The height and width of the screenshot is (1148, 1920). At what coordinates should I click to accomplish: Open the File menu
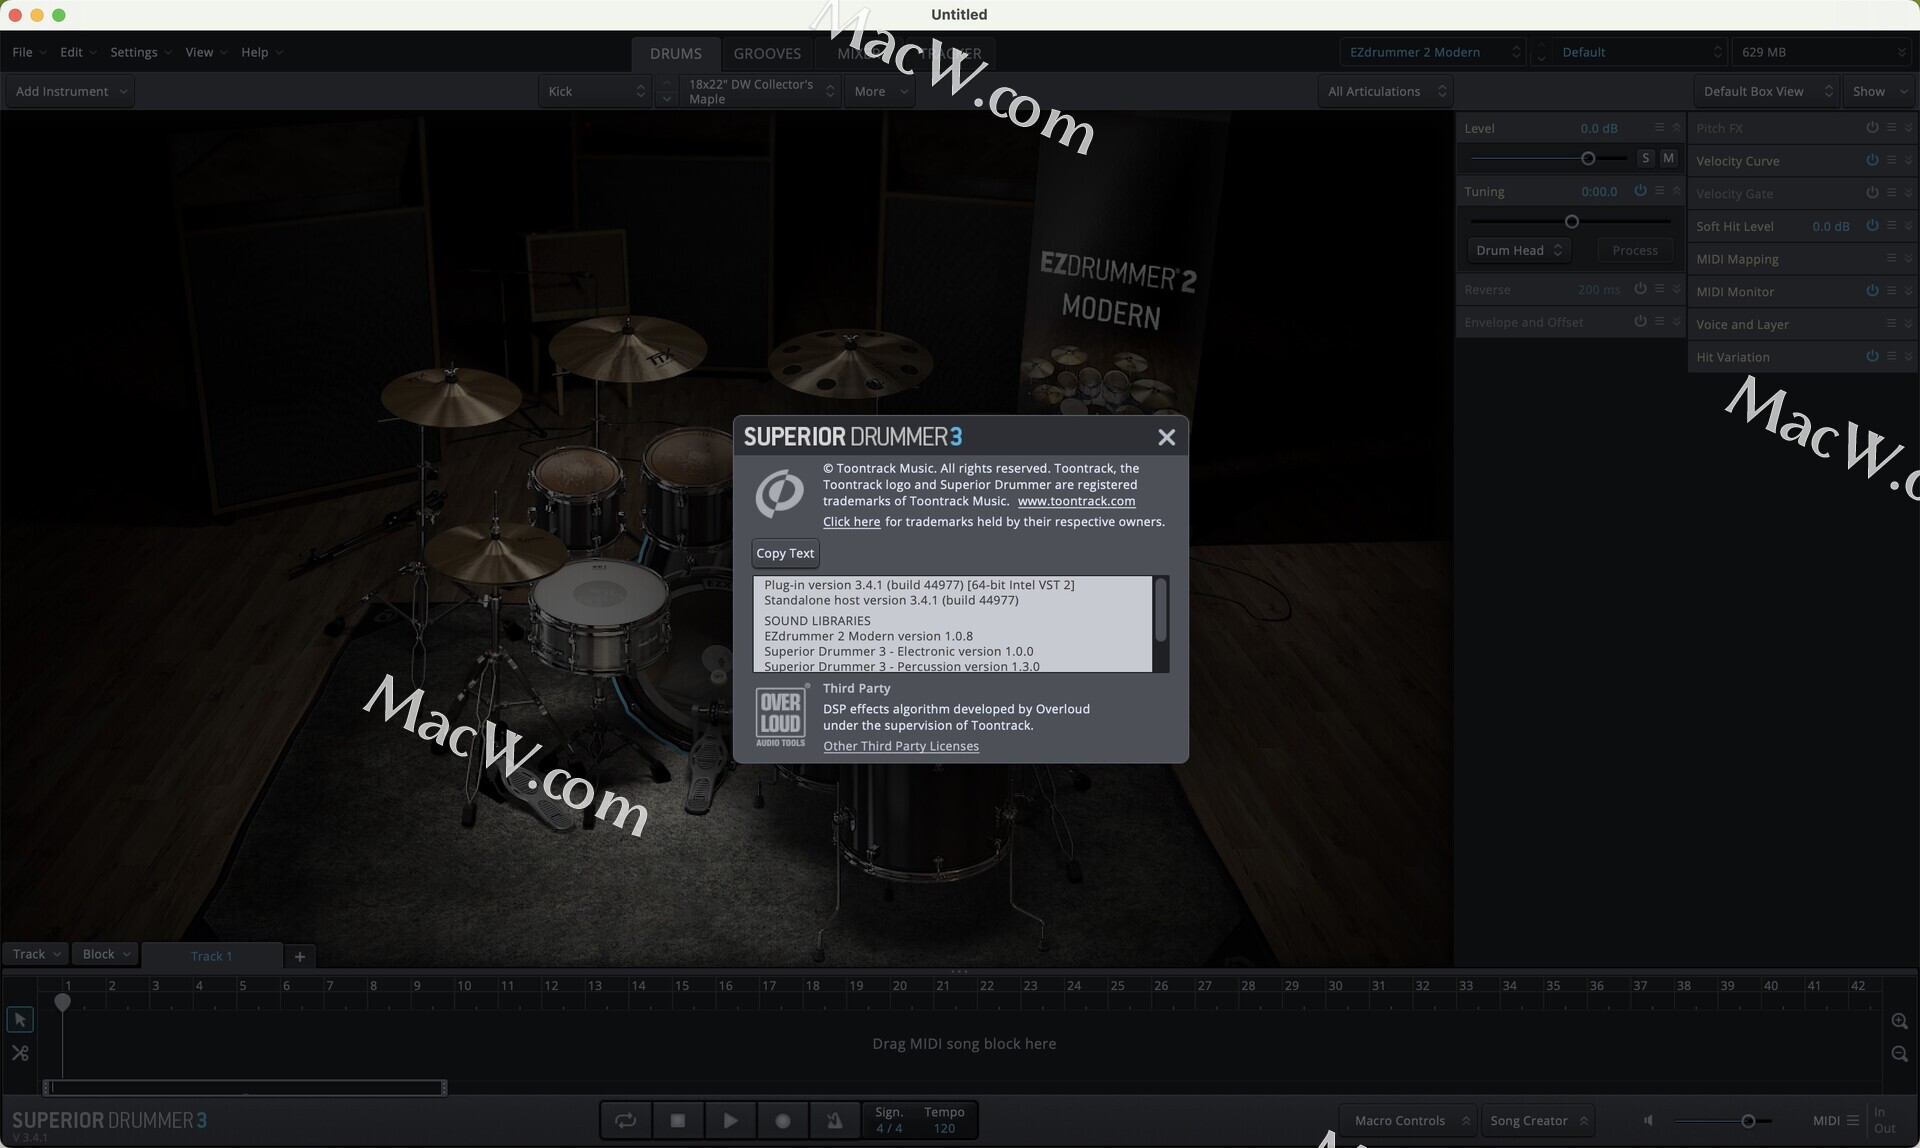tap(28, 52)
